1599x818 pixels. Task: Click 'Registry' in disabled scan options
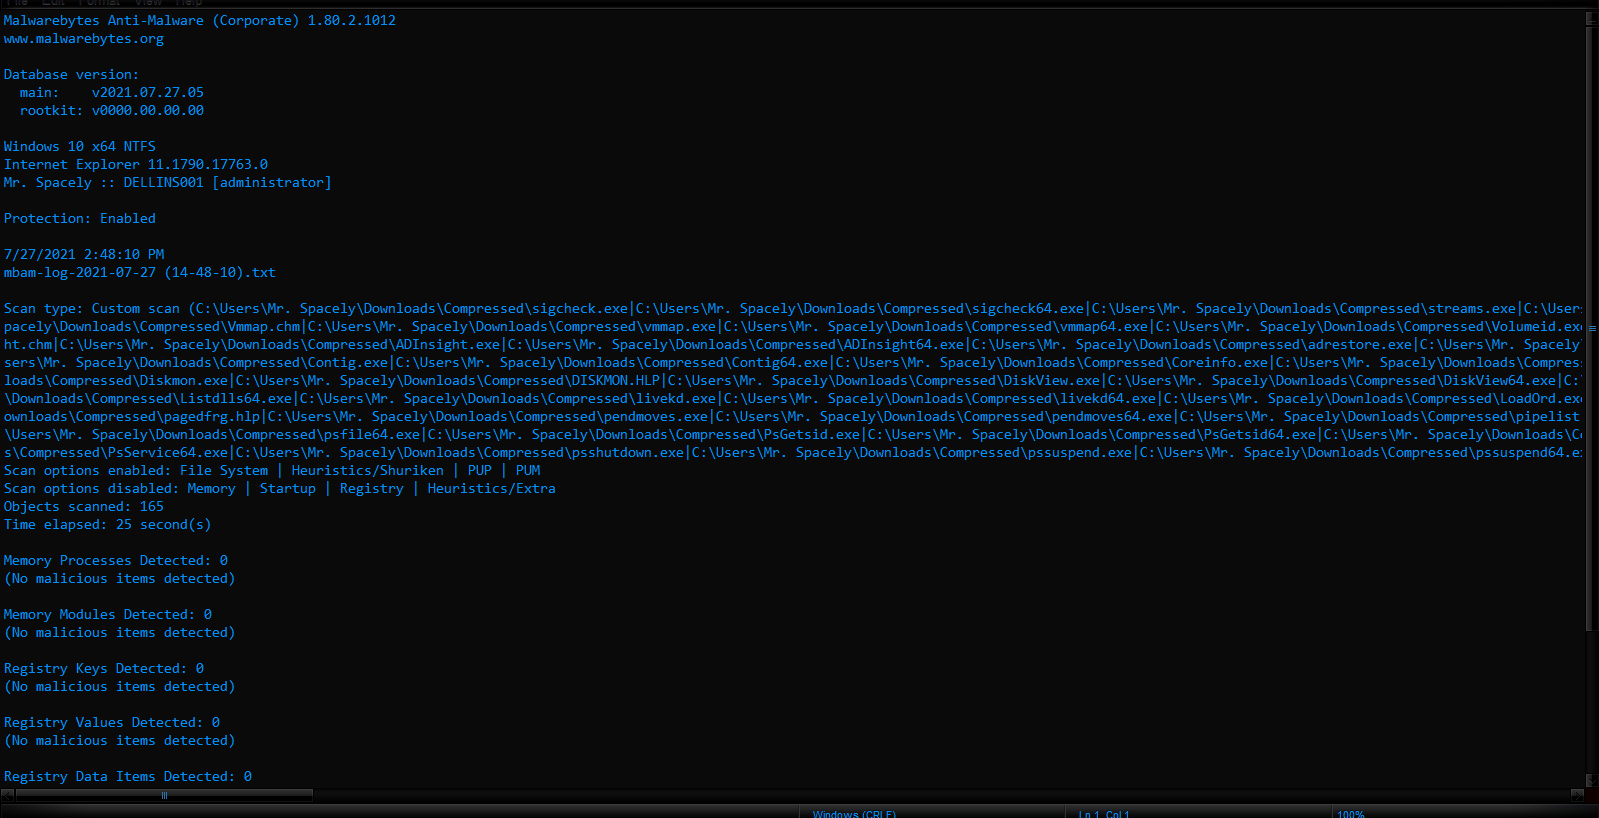372,488
